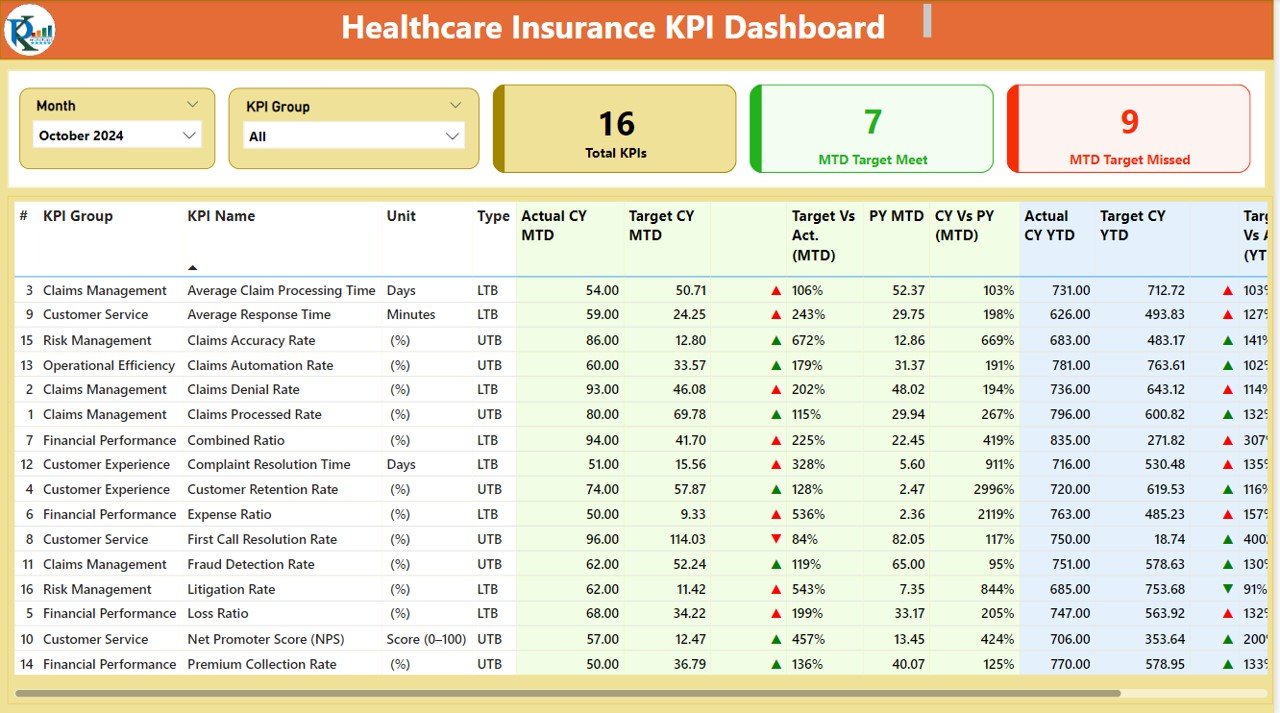Select the 2996% CY Vs PY value
Image resolution: width=1280 pixels, height=713 pixels.
click(993, 490)
